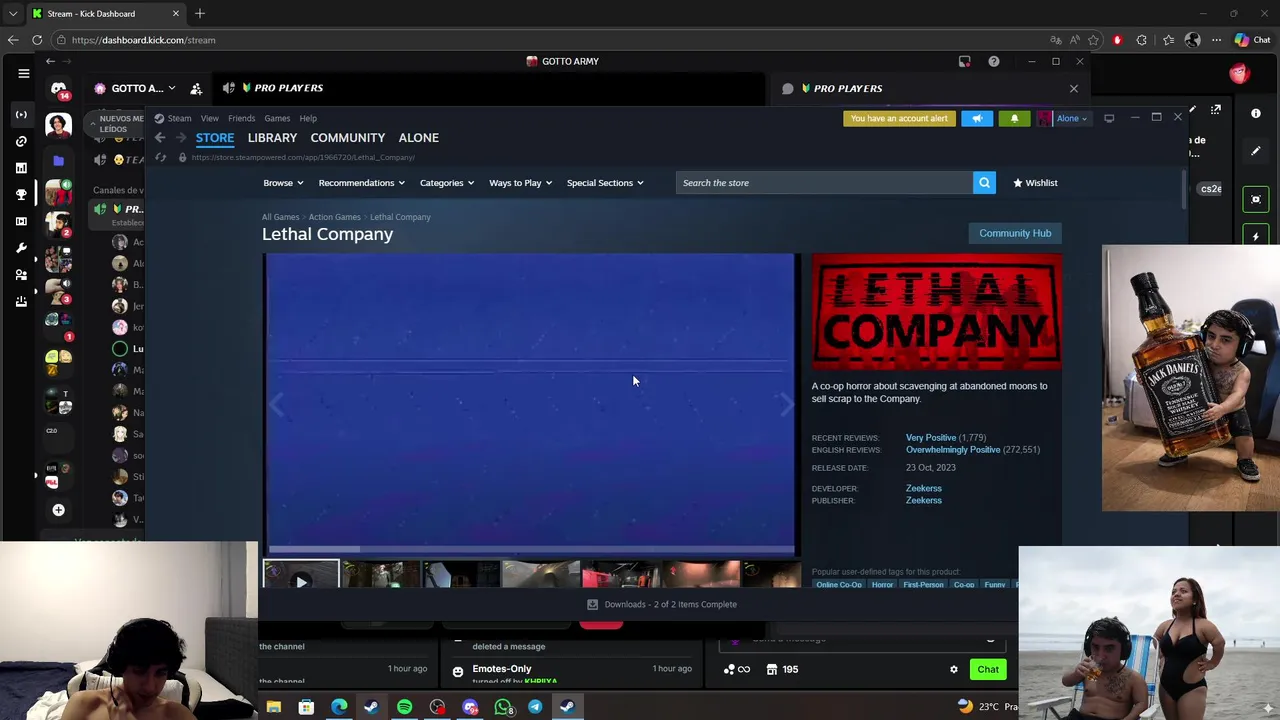
Task: Switch to Steam COMMUNITY tab
Action: click(x=347, y=138)
